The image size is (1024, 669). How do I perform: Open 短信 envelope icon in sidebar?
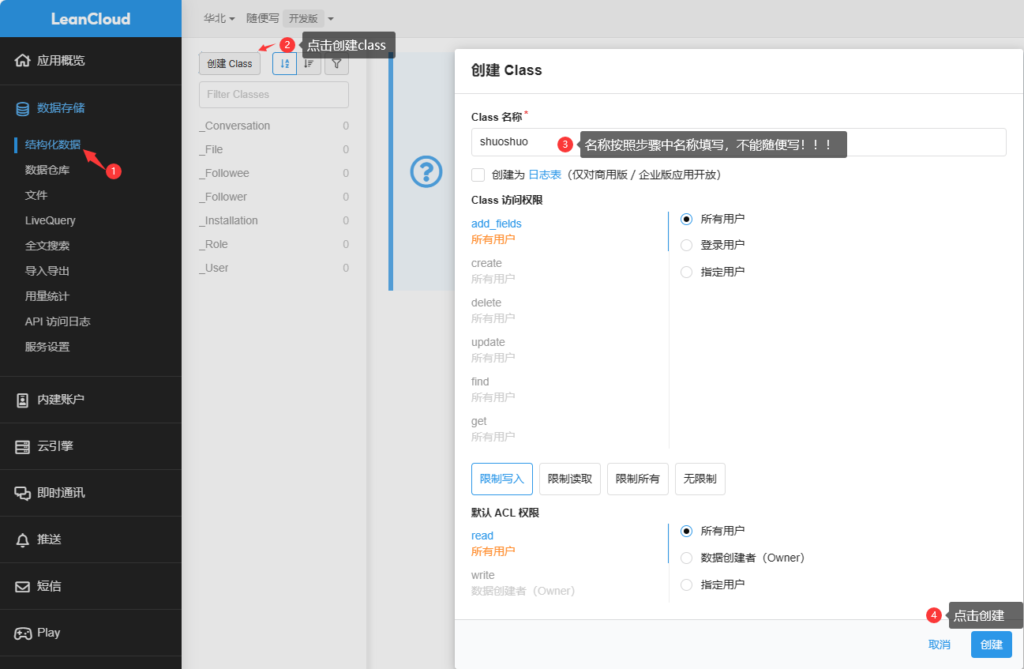22,586
